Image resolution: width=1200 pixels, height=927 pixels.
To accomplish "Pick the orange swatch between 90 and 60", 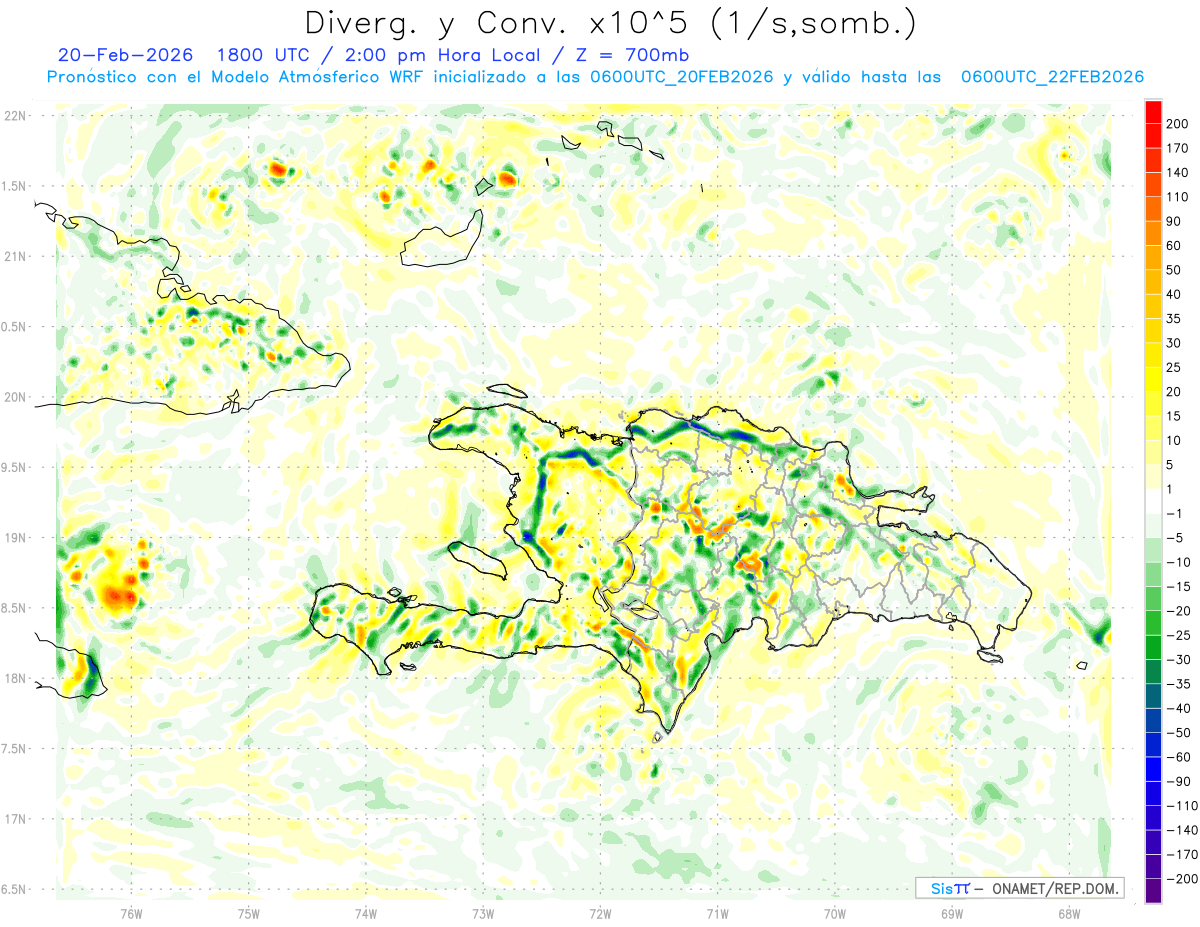I will (x=1153, y=233).
